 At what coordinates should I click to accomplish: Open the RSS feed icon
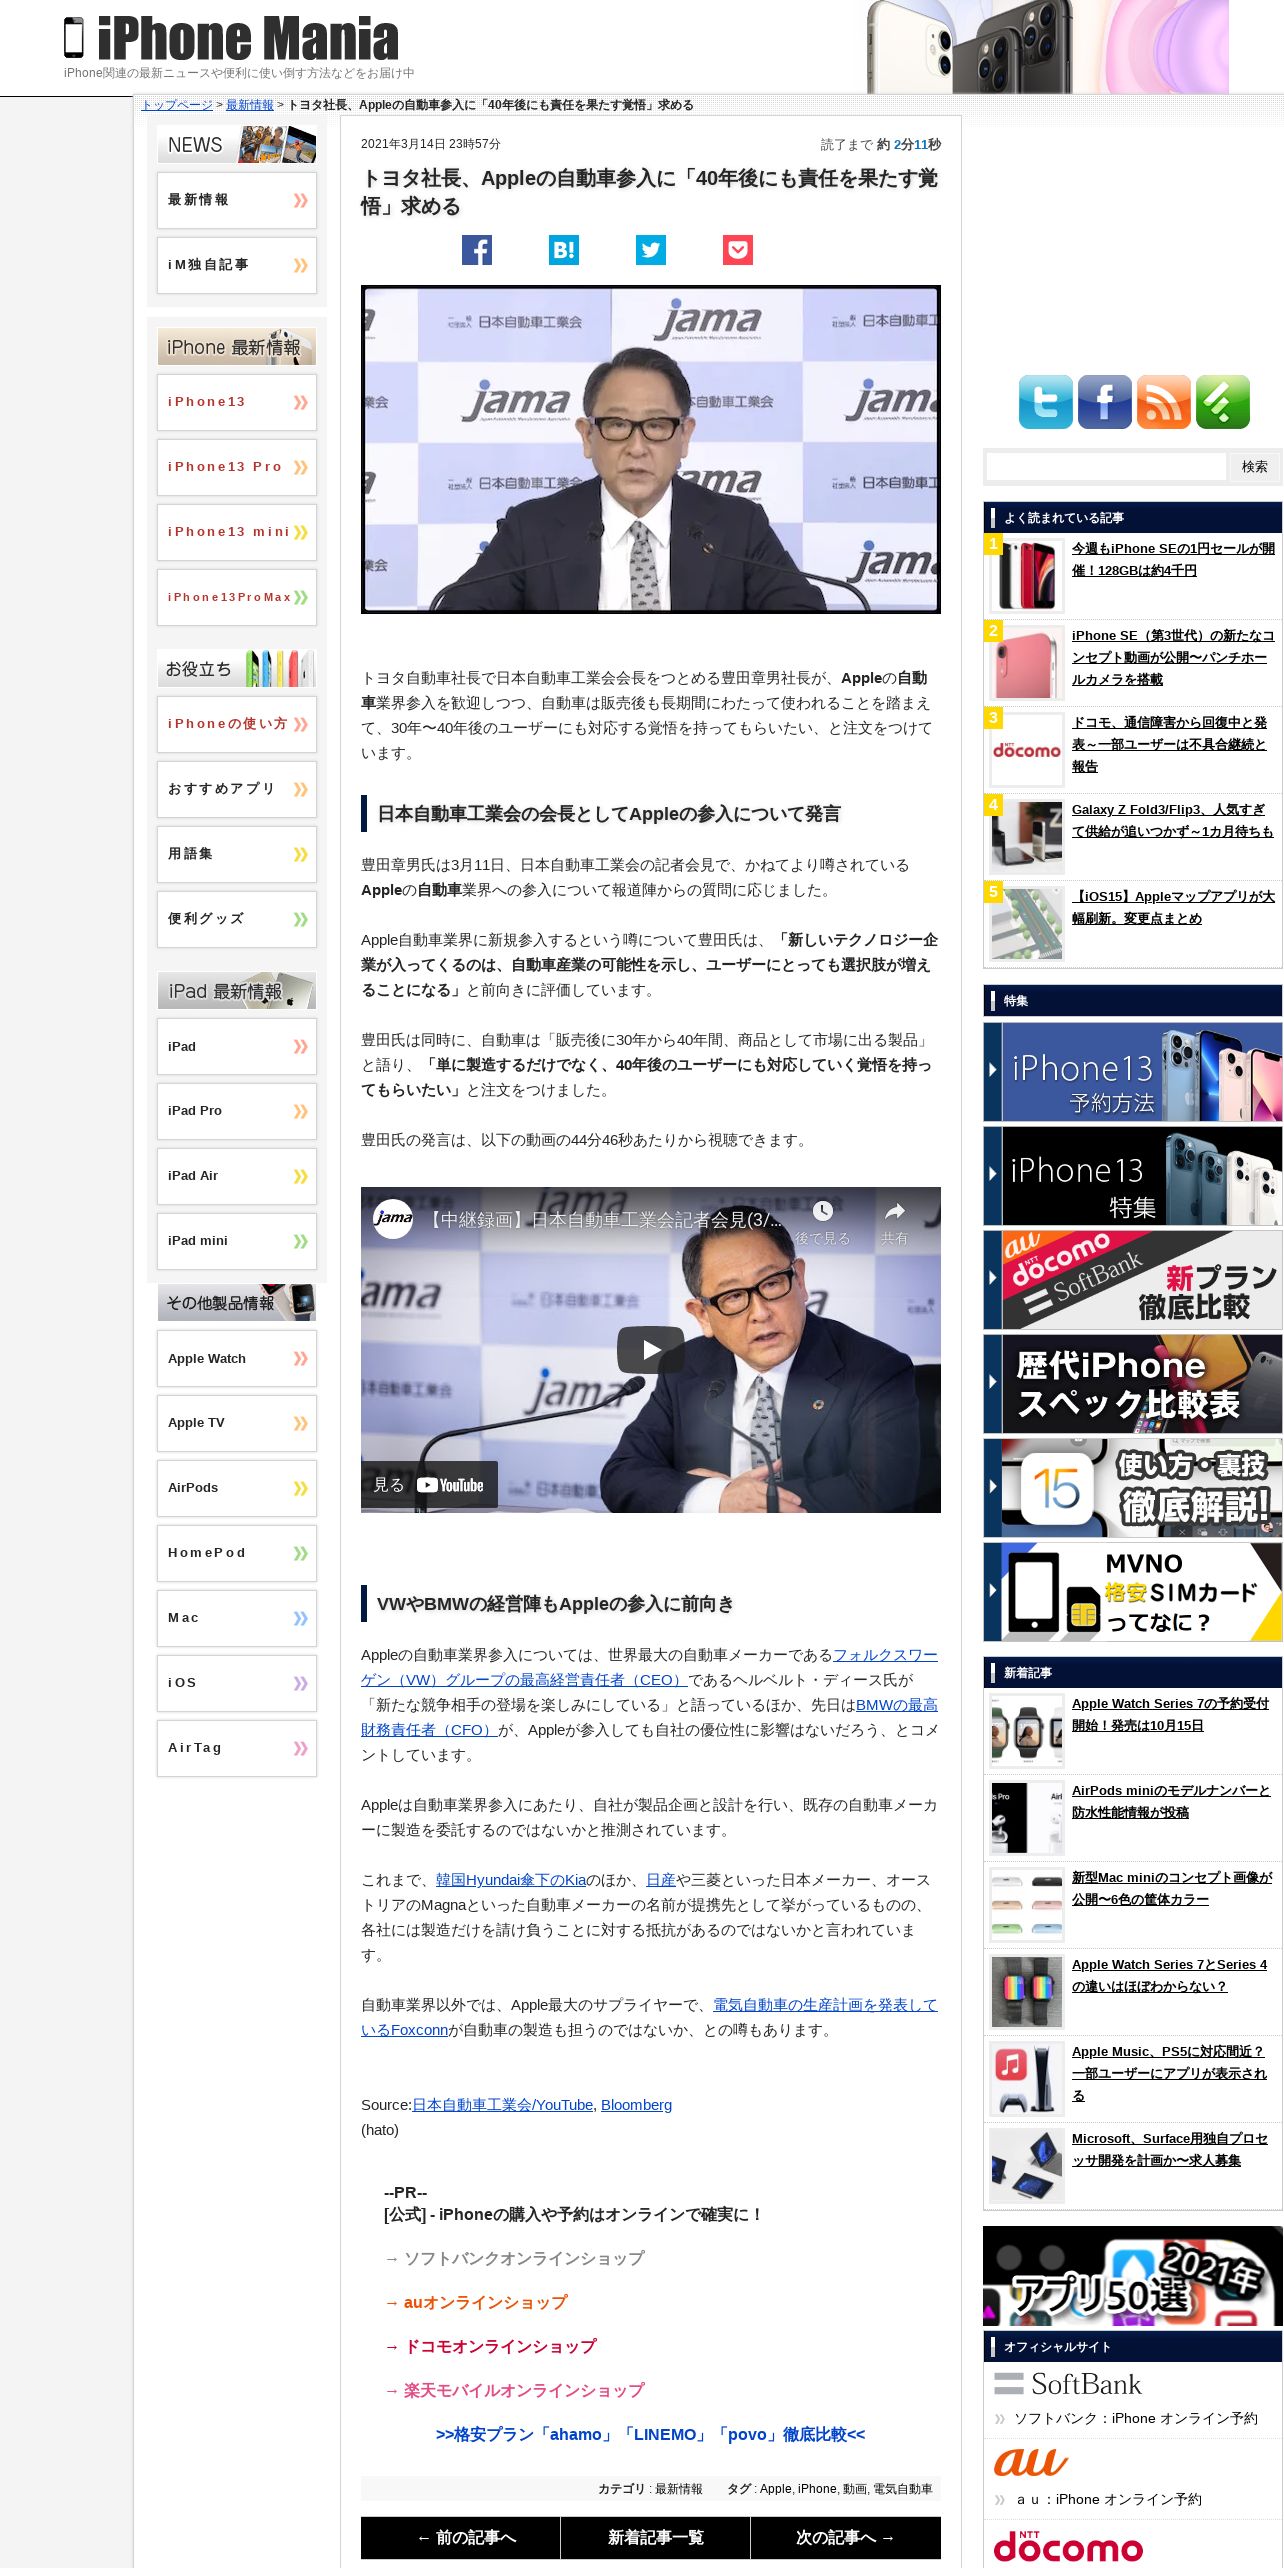point(1163,402)
